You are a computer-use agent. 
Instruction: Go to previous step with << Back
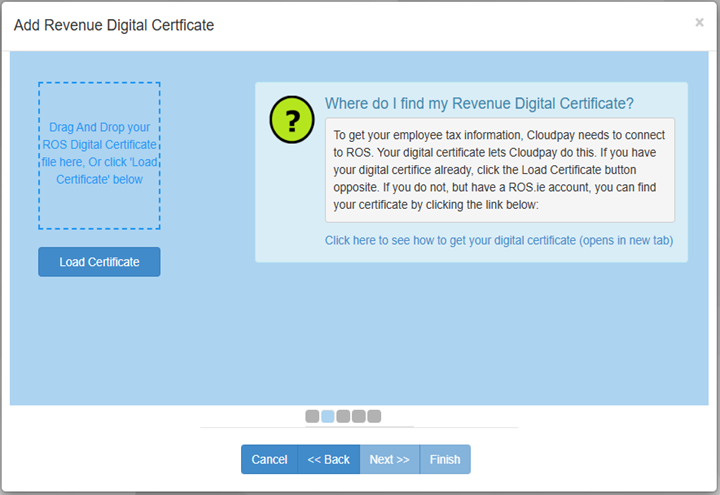click(x=328, y=460)
